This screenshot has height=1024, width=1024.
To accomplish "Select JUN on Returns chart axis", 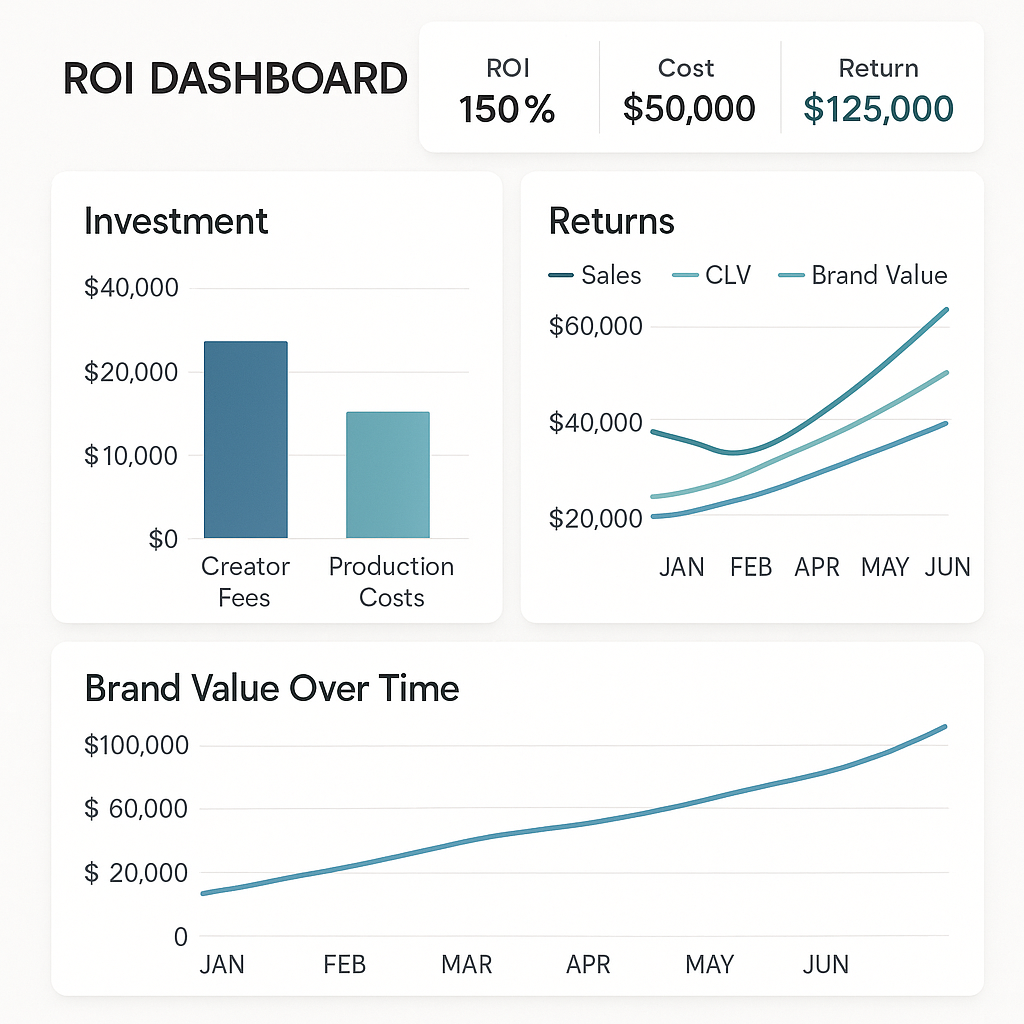I will click(x=948, y=567).
